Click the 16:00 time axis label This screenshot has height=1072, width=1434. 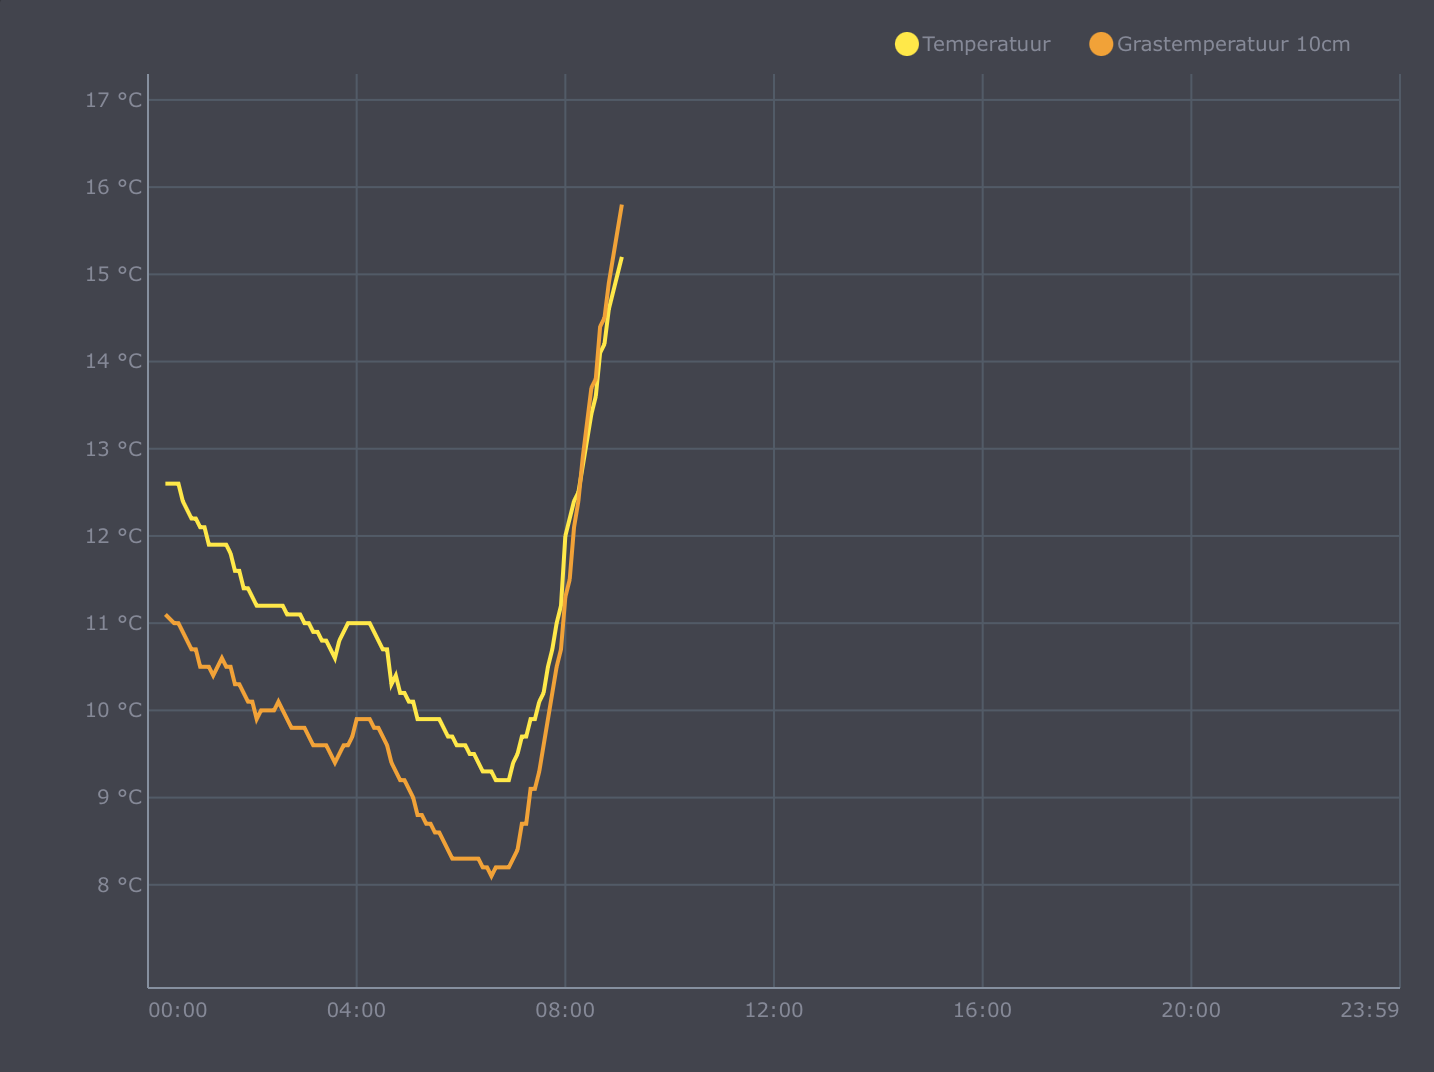982,1010
